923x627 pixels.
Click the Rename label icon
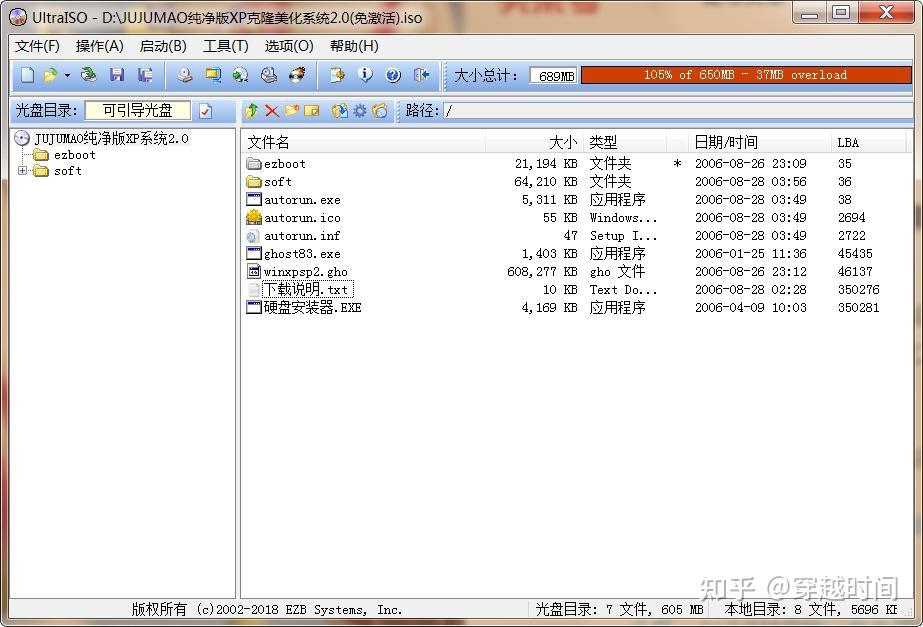click(311, 111)
